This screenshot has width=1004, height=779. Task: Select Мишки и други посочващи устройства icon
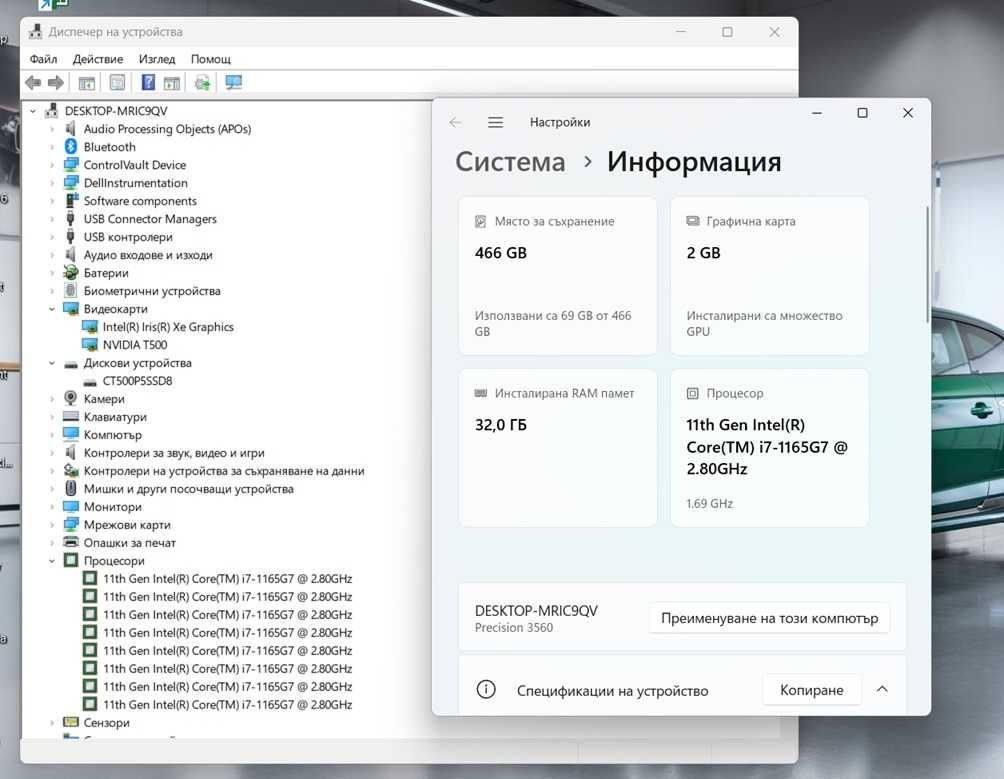pyautogui.click(x=71, y=488)
